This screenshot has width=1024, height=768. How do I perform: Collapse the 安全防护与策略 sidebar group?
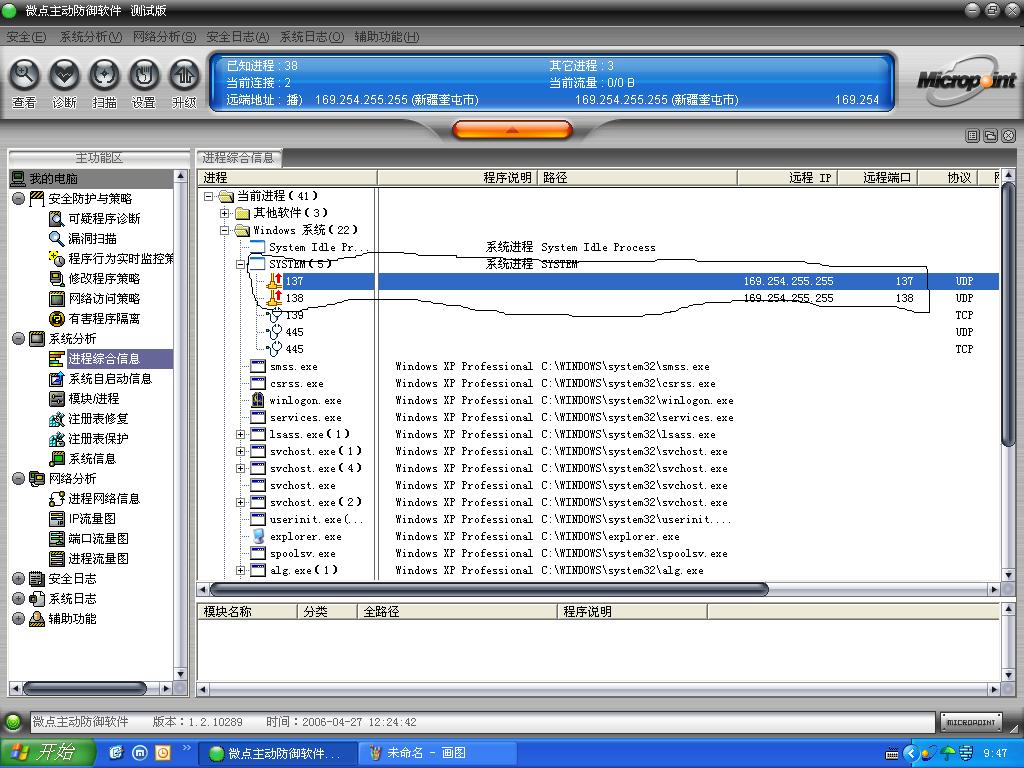point(18,199)
